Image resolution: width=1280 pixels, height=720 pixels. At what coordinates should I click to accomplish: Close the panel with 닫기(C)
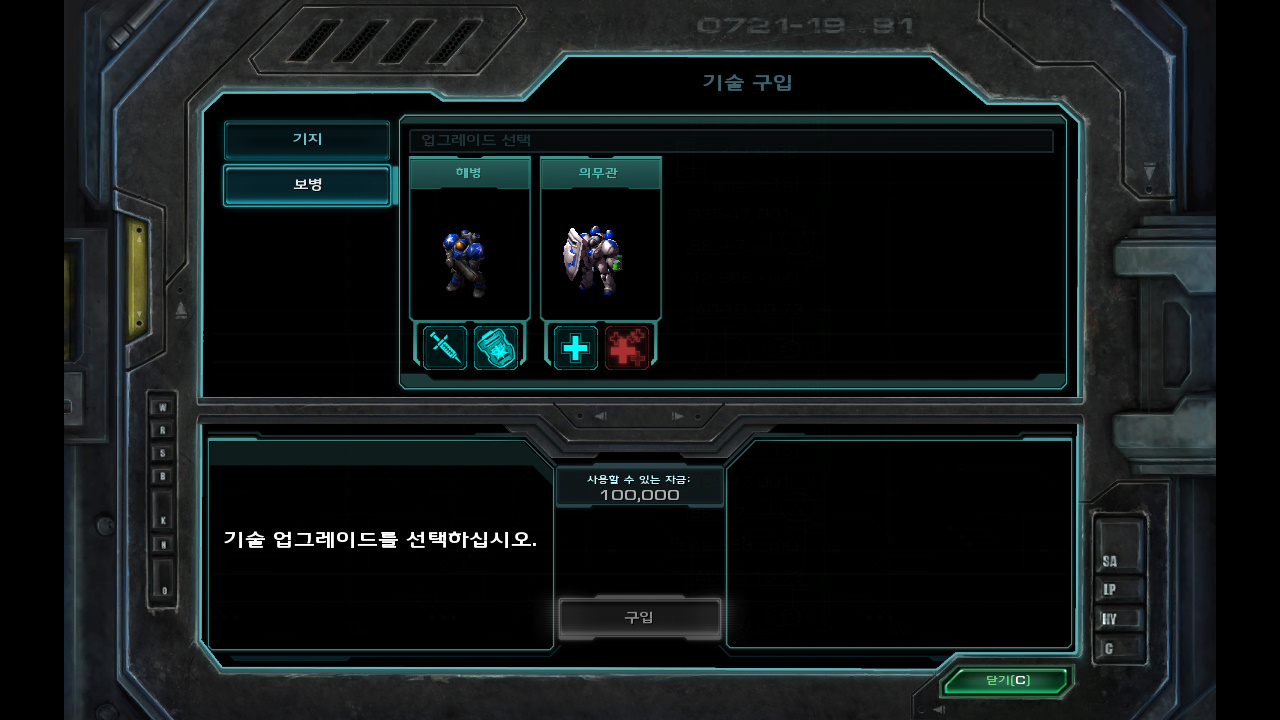[1007, 681]
